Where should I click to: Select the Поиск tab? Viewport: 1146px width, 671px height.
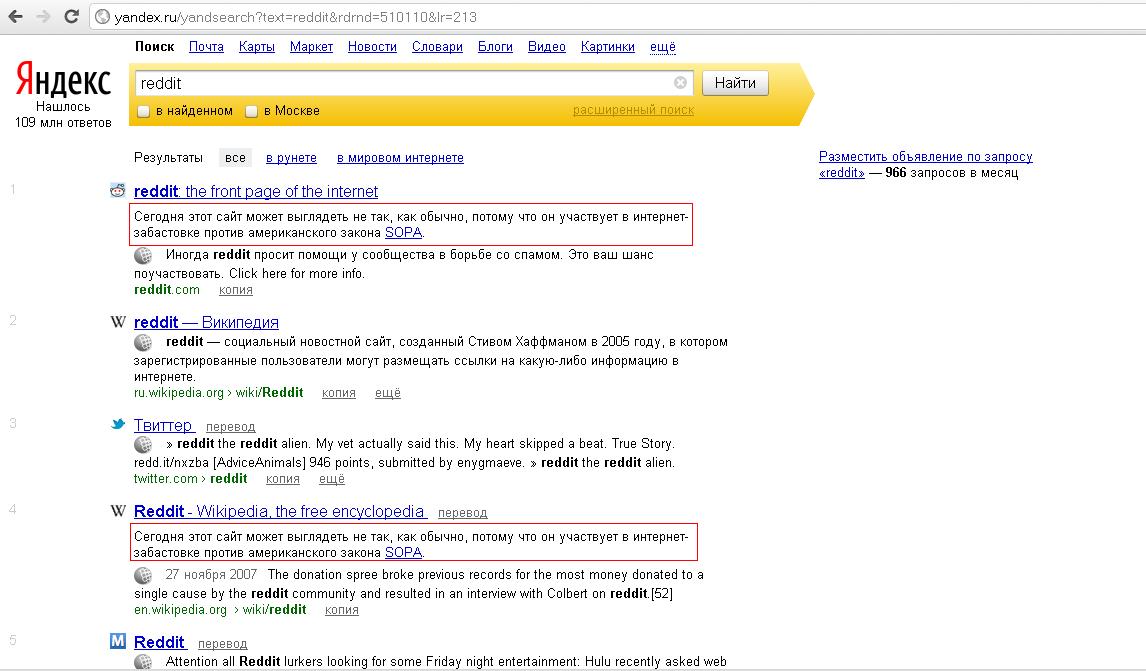155,46
